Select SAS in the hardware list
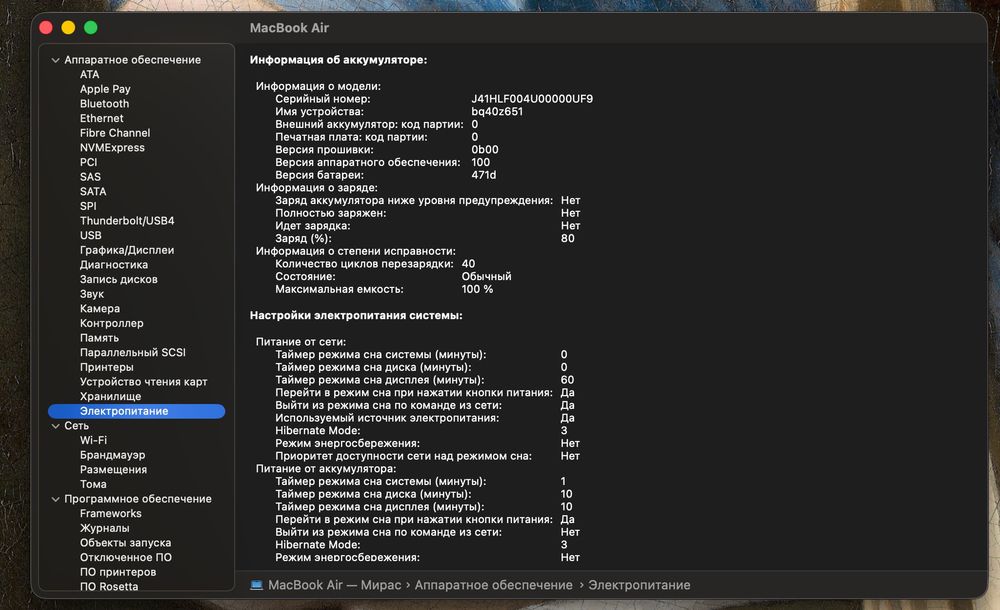The image size is (1000, 610). [x=90, y=177]
